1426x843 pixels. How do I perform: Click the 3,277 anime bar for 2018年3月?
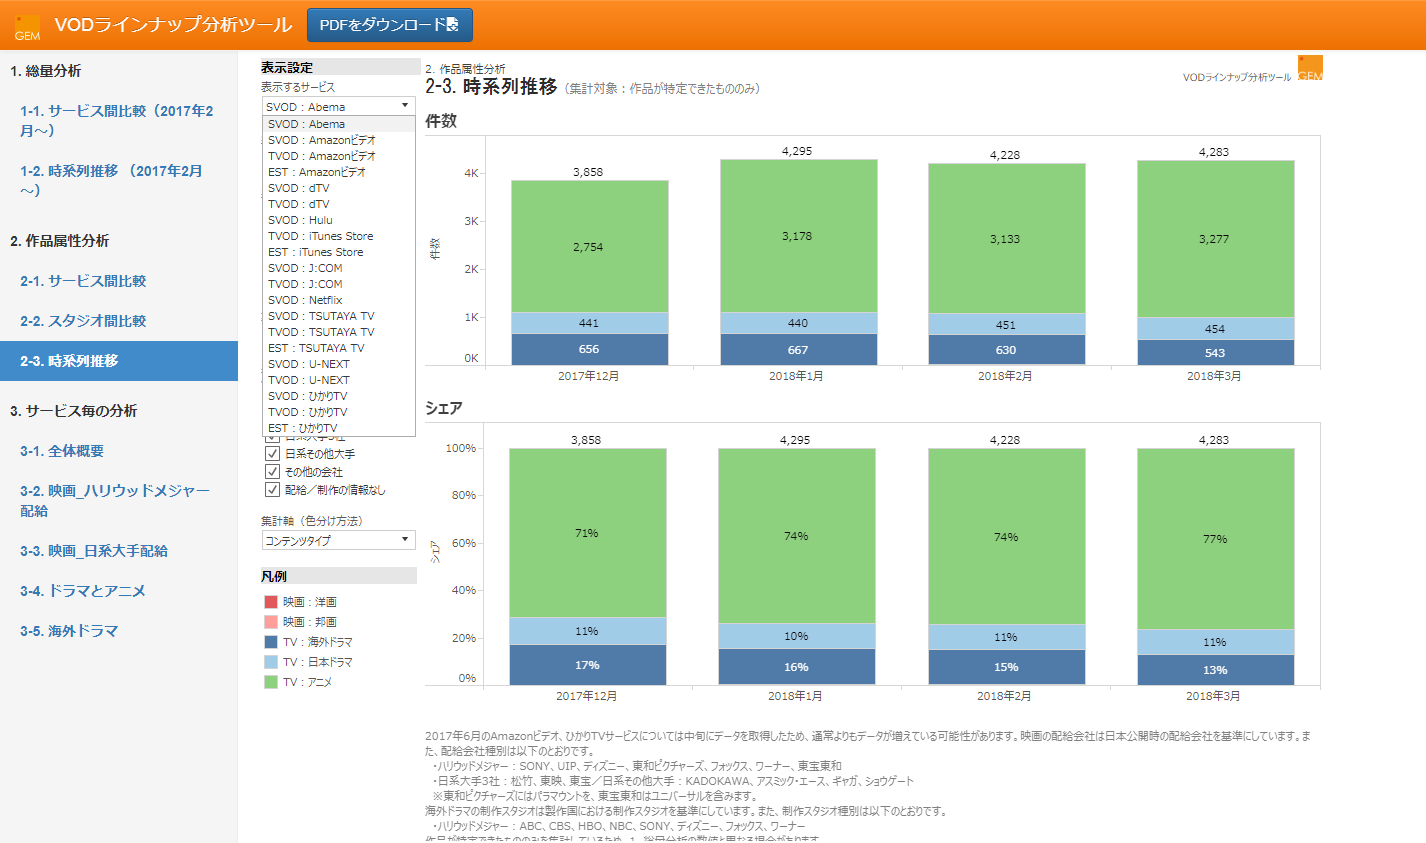pyautogui.click(x=1215, y=239)
